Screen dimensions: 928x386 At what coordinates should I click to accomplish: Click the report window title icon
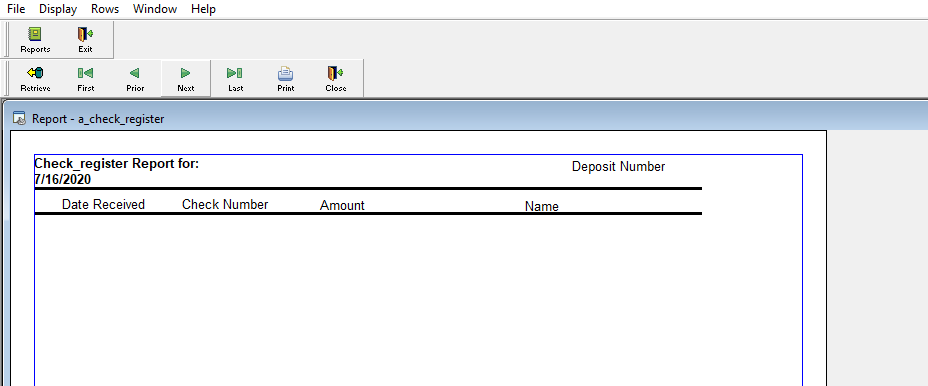pyautogui.click(x=20, y=118)
